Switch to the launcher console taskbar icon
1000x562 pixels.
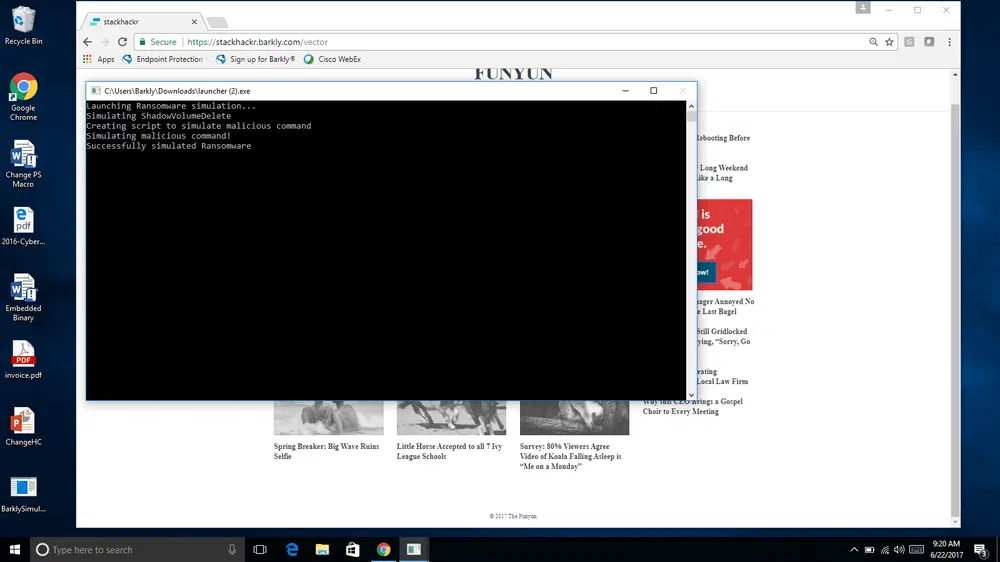click(x=414, y=549)
